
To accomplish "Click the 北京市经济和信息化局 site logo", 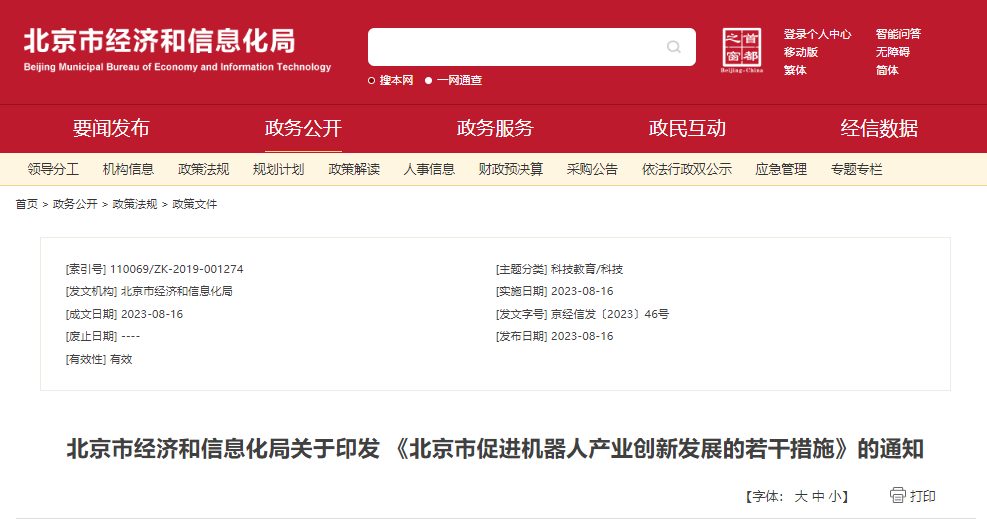I will click(x=177, y=48).
